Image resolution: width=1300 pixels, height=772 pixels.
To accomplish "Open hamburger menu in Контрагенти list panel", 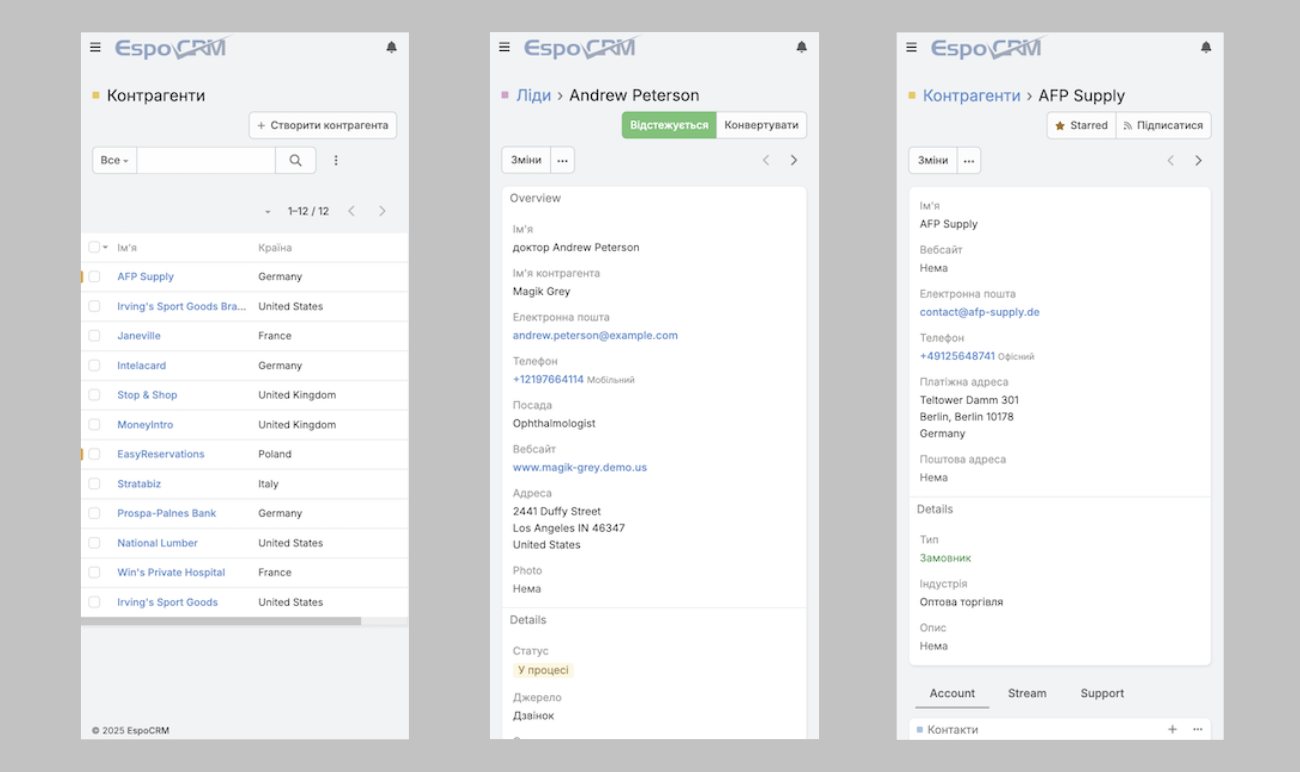I will (x=95, y=47).
